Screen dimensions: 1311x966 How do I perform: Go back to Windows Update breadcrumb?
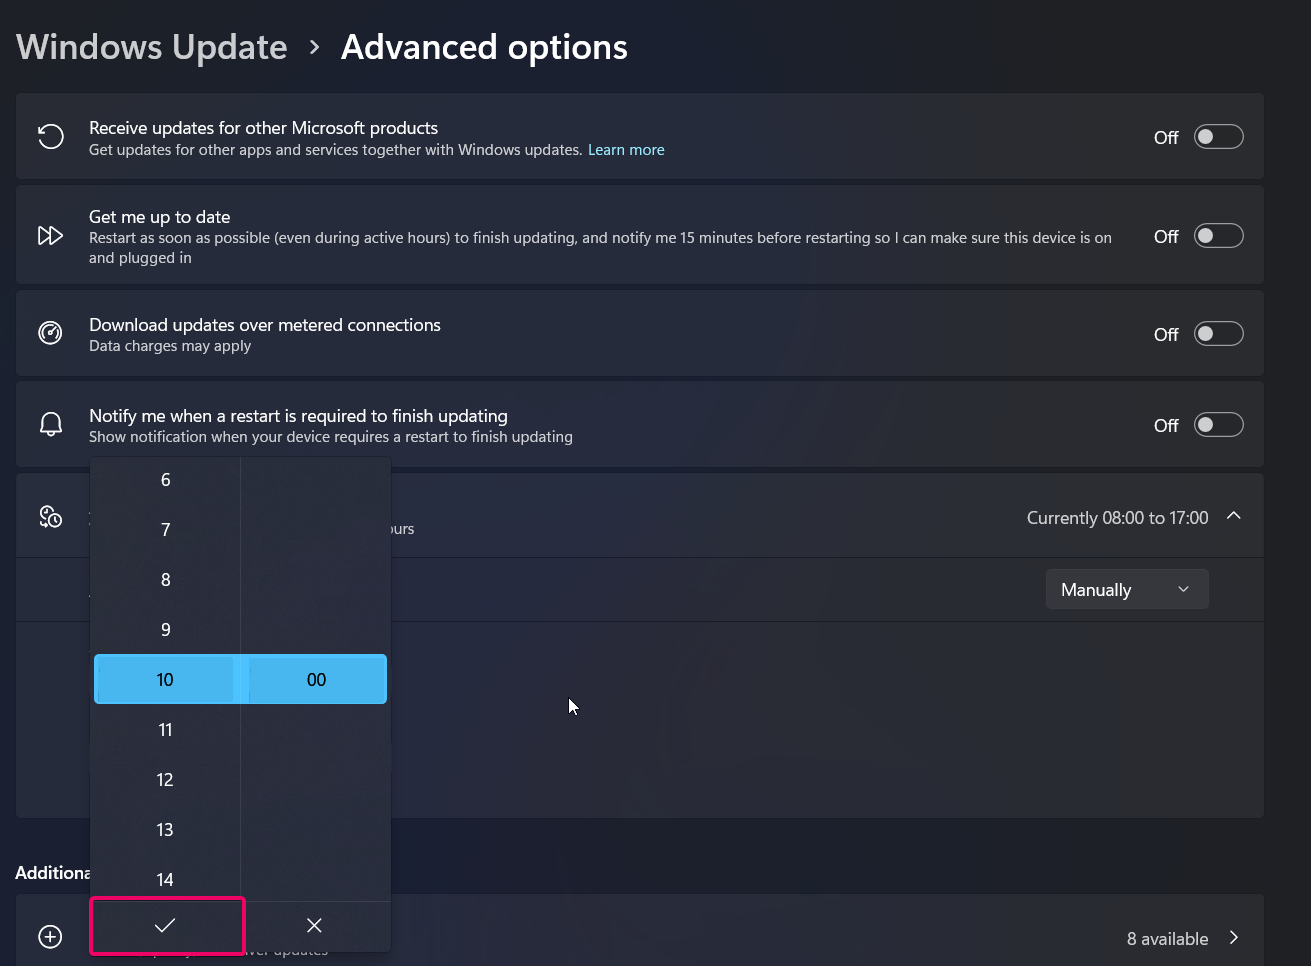pos(152,47)
